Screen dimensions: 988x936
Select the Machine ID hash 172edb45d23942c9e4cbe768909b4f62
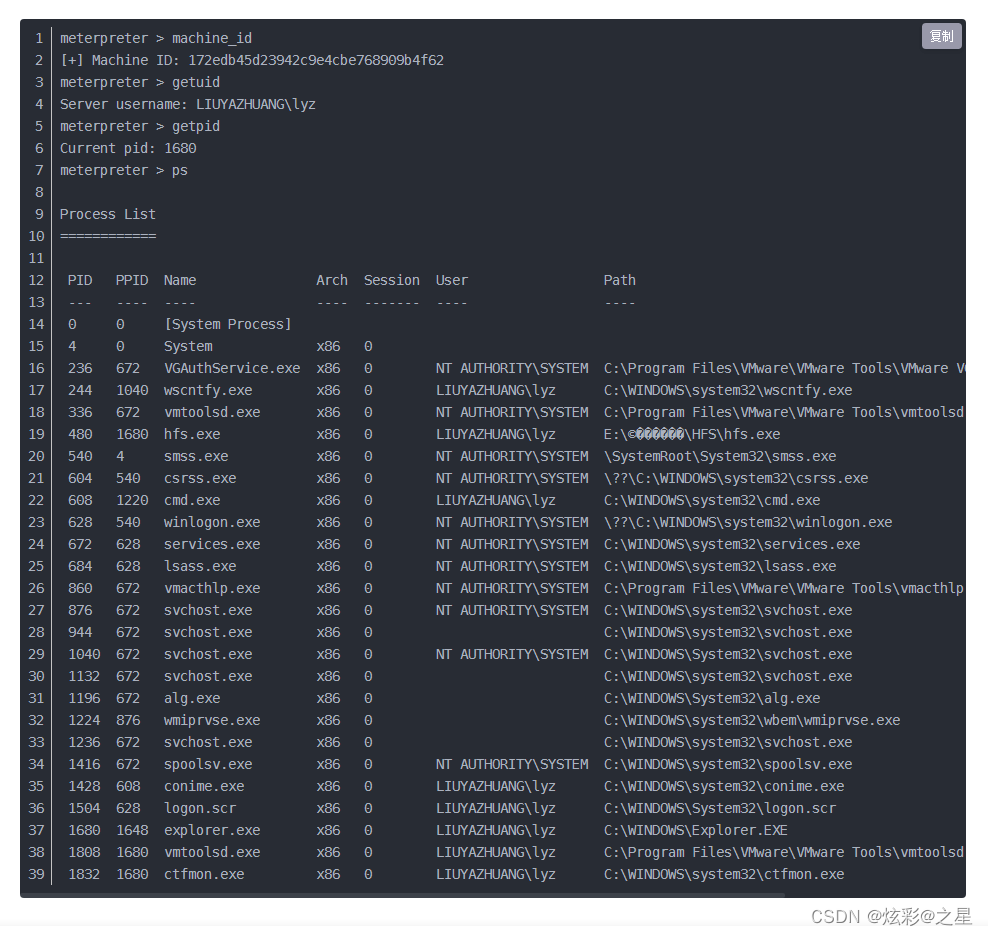(316, 61)
